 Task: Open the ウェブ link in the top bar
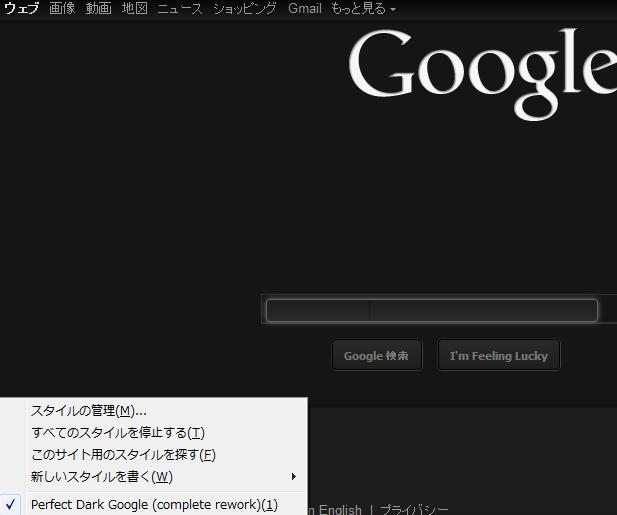point(21,8)
